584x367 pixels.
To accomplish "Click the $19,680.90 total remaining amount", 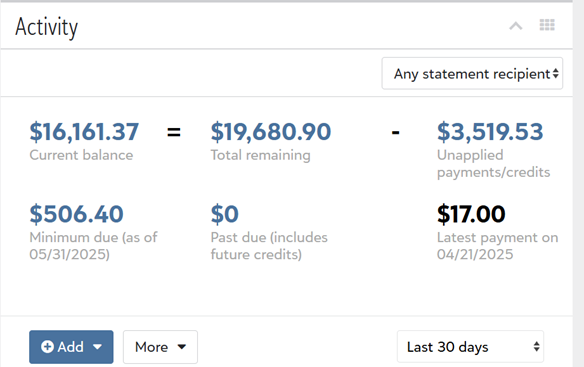I will pyautogui.click(x=271, y=132).
